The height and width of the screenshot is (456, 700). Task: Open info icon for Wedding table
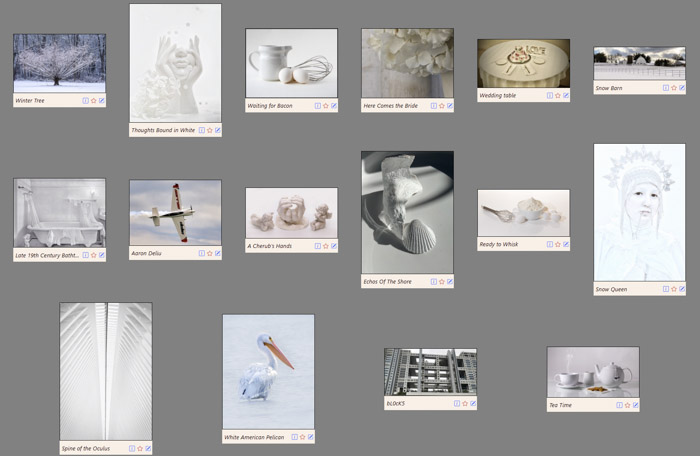549,96
